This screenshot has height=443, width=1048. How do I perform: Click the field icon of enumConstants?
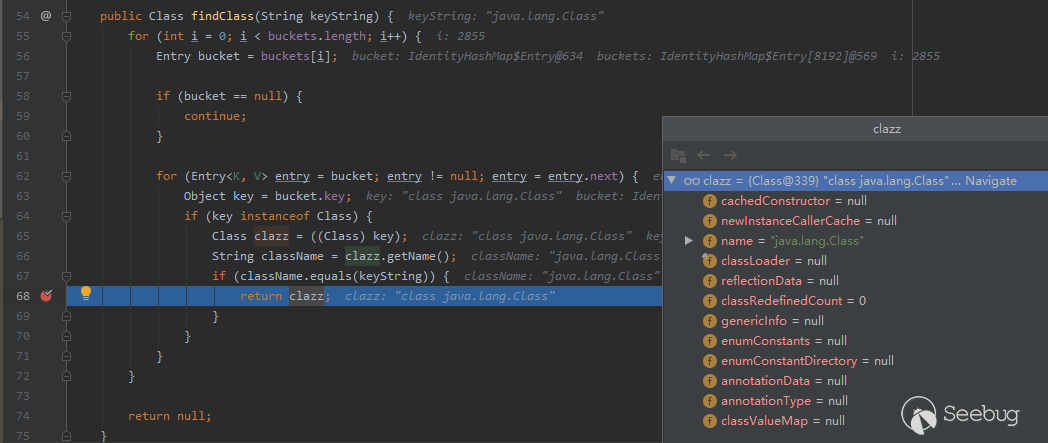pyautogui.click(x=710, y=341)
